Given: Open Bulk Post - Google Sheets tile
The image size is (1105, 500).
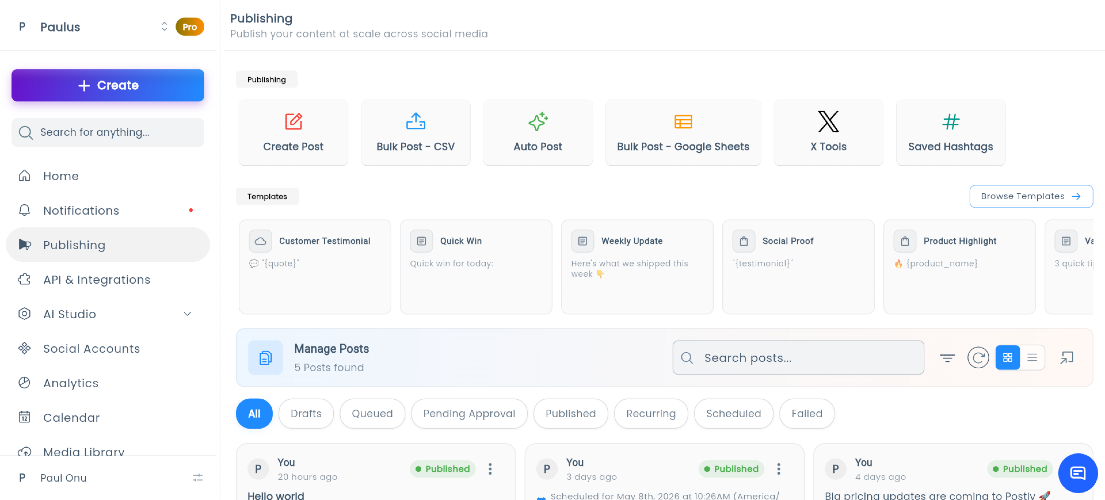Looking at the screenshot, I should pos(683,132).
